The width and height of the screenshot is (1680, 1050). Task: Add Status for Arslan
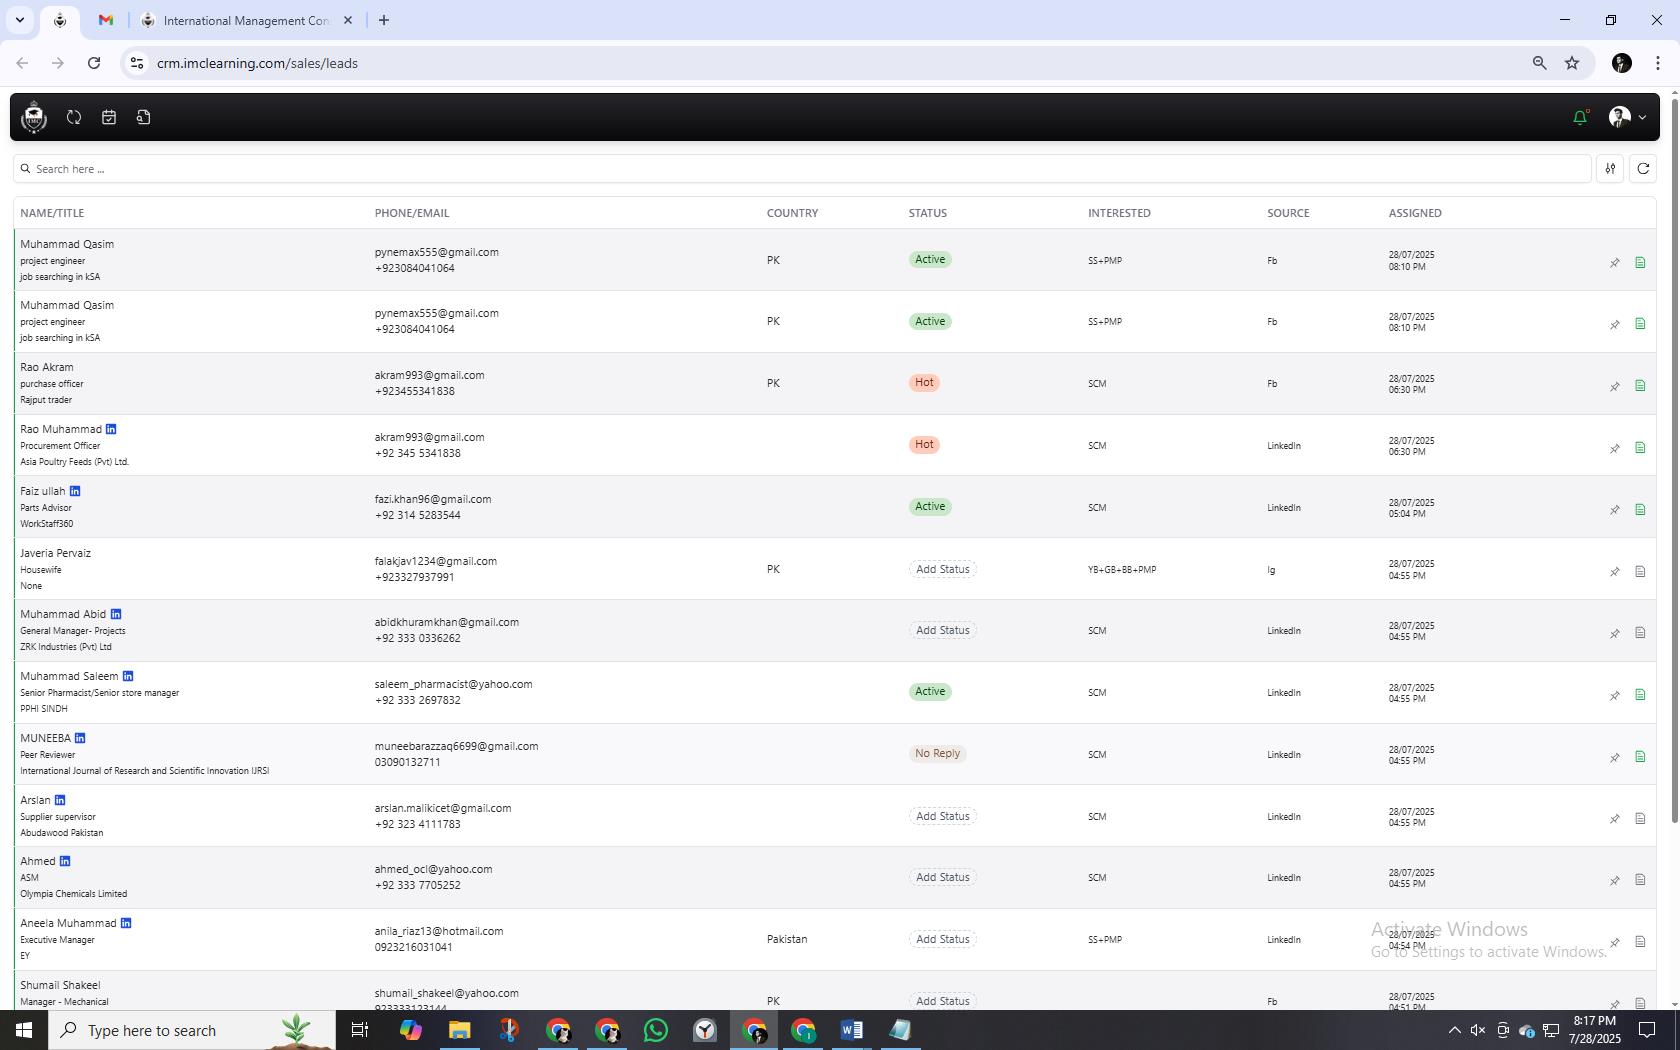click(943, 816)
